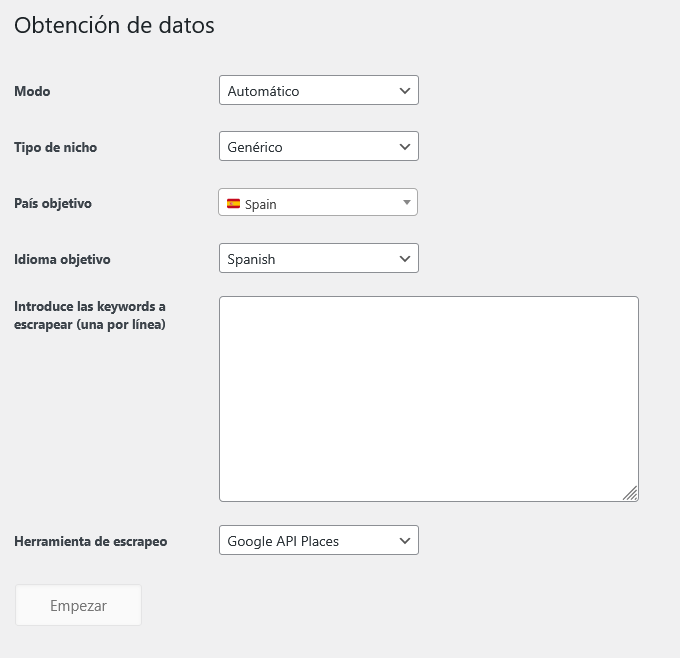Viewport: 680px width, 658px height.
Task: Open the Idioma objetivo Spanish dropdown
Action: click(x=319, y=258)
